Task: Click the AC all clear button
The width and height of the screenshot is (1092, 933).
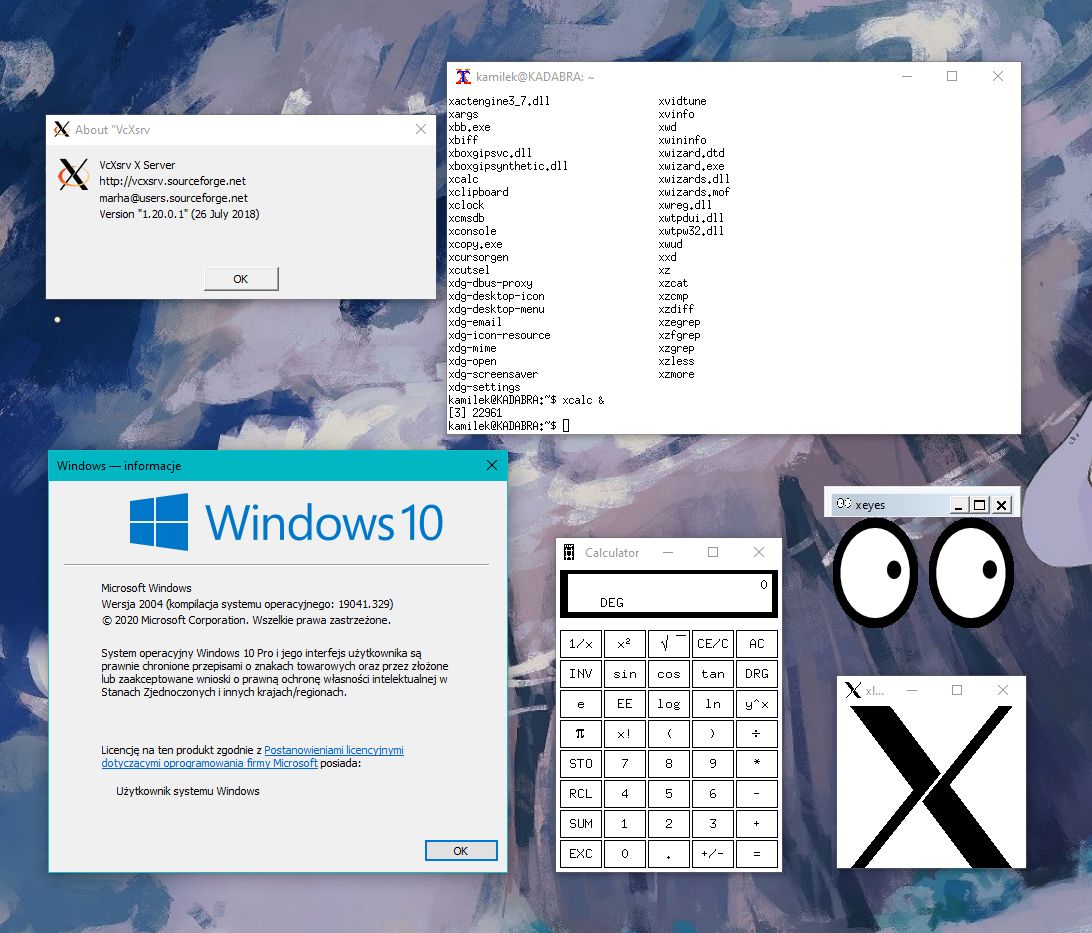Action: [756, 644]
